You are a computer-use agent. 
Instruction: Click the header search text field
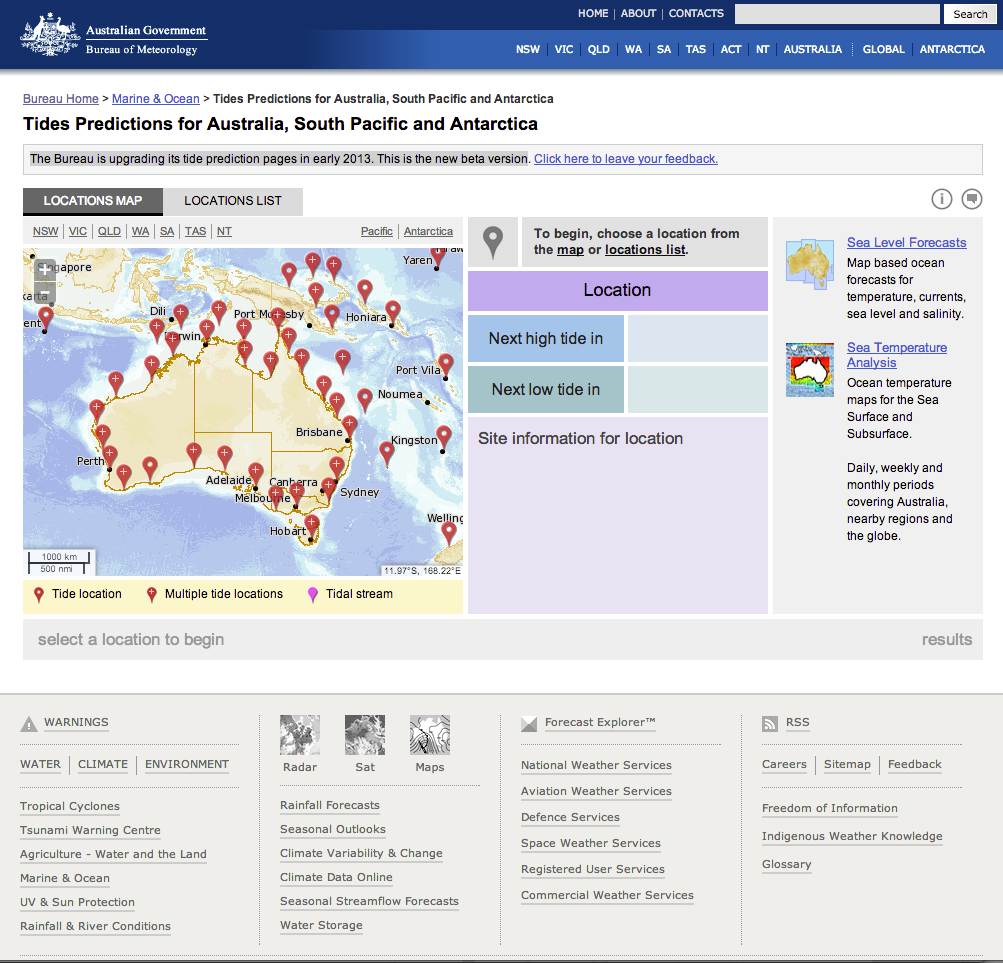point(838,14)
